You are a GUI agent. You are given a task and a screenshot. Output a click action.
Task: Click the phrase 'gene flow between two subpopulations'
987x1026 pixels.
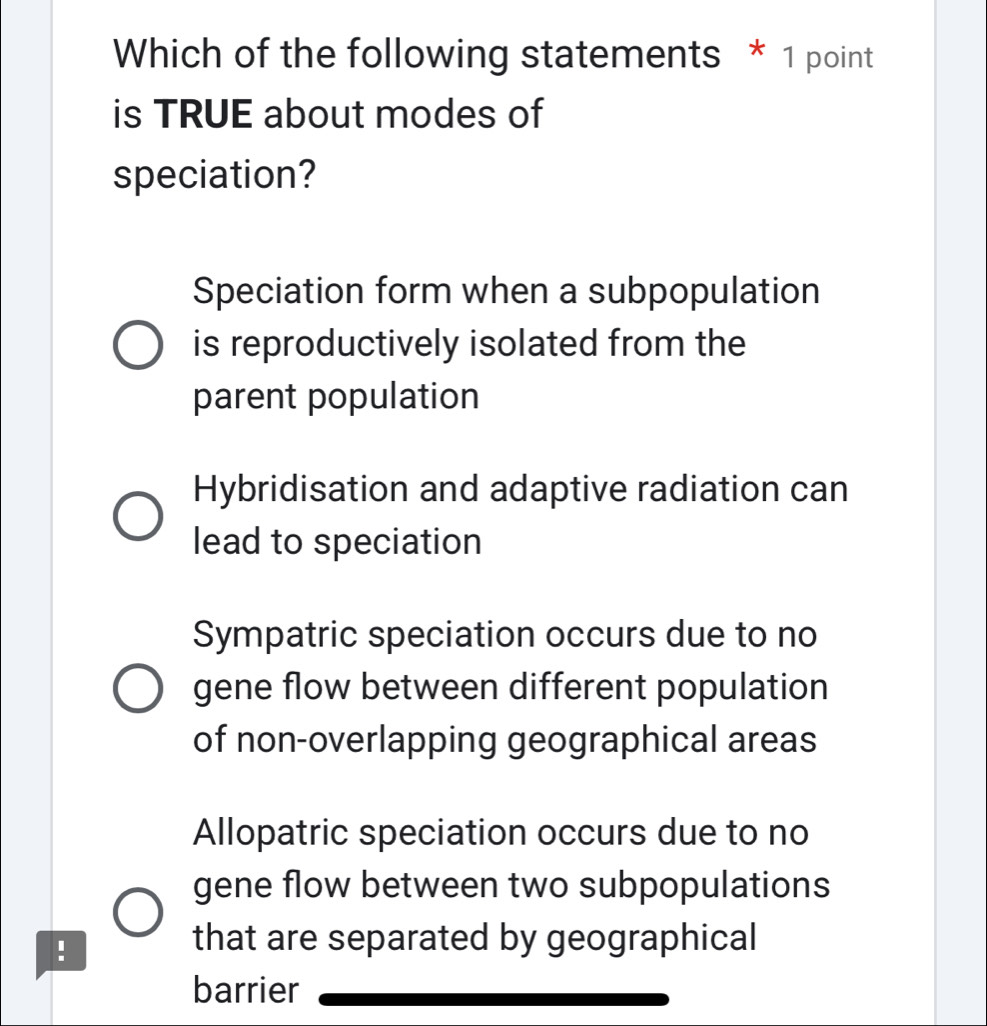pyautogui.click(x=512, y=885)
